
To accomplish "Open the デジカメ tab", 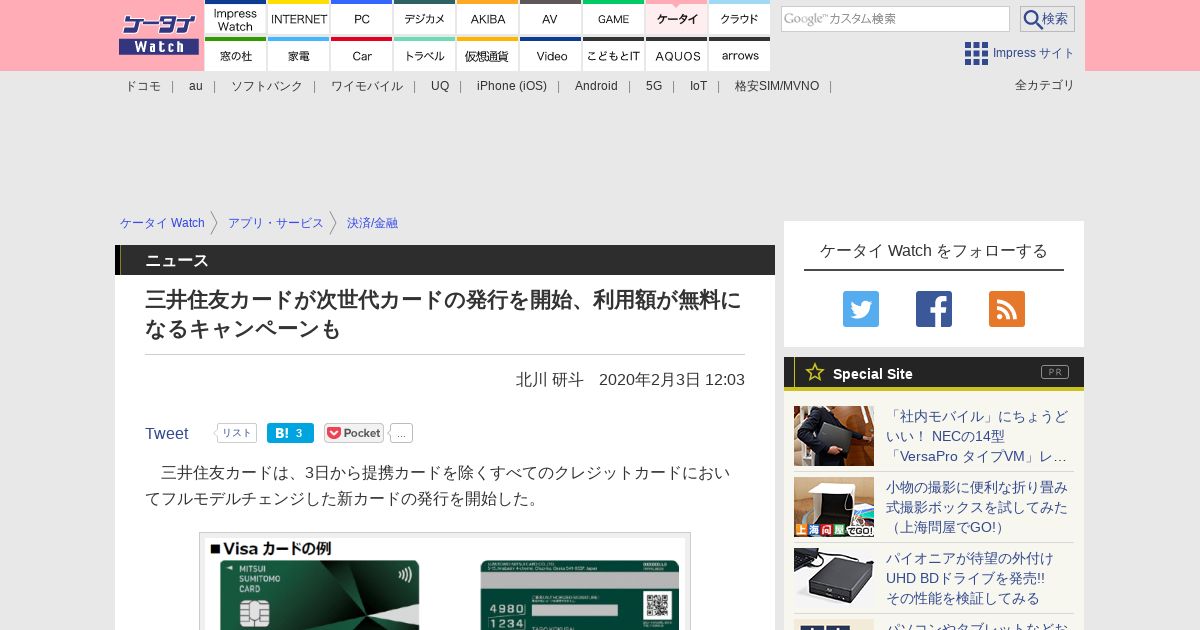I will [x=425, y=18].
